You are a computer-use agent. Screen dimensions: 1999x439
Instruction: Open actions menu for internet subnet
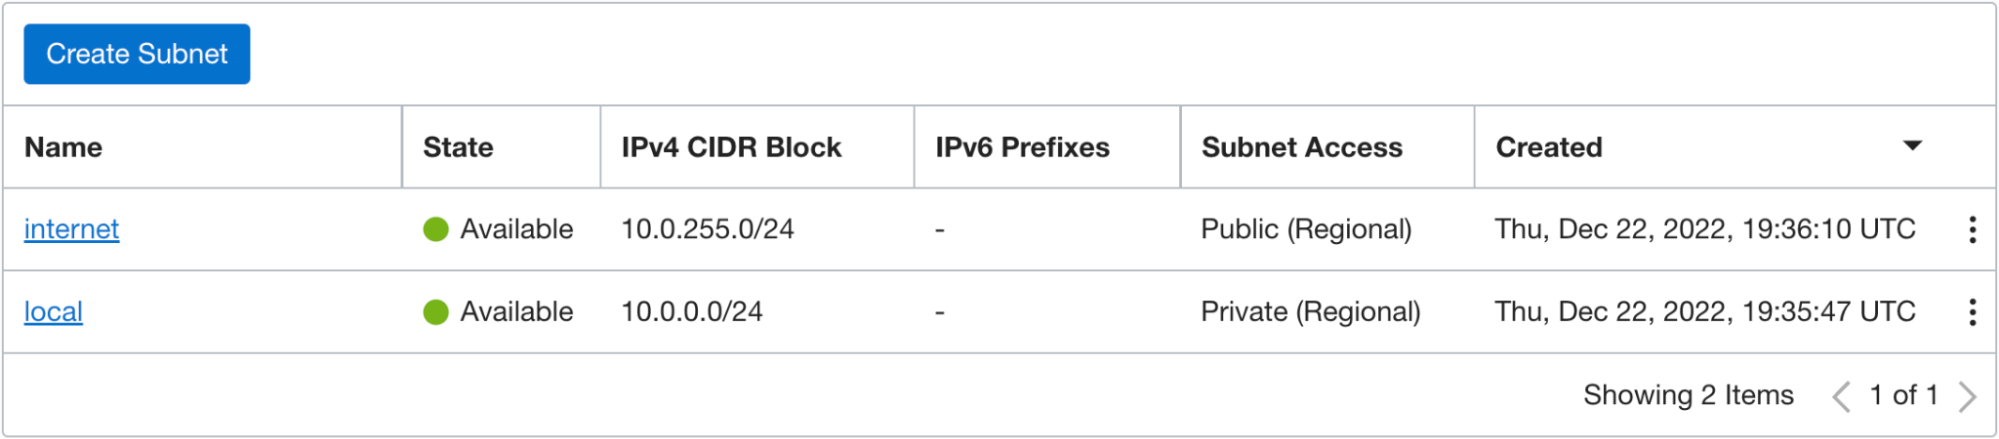[1971, 230]
